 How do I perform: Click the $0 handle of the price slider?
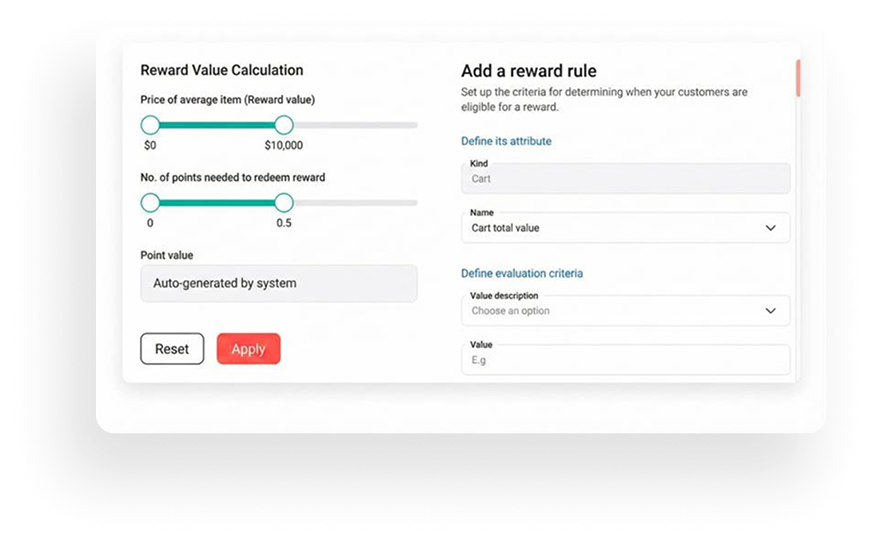pos(150,125)
